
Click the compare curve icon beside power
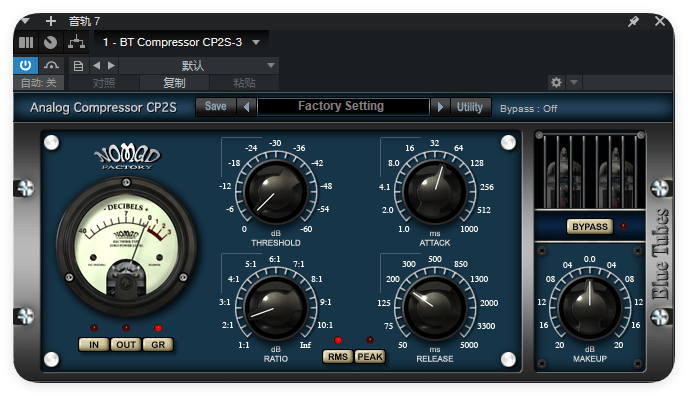[x=51, y=66]
